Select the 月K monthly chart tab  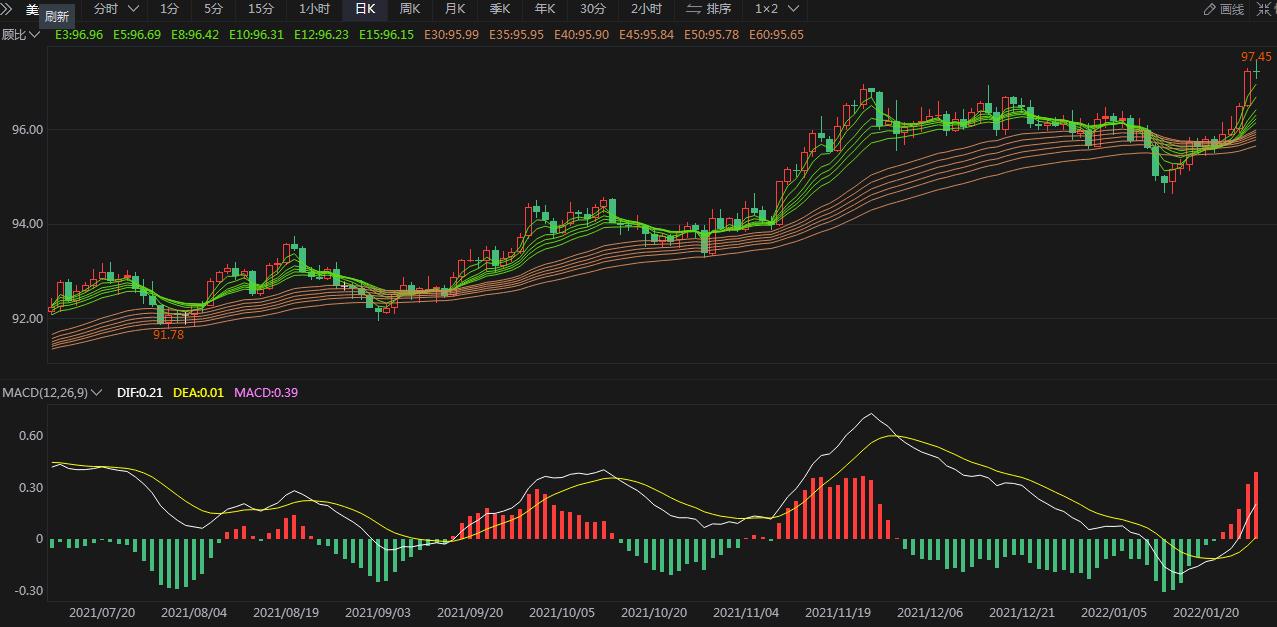click(454, 9)
